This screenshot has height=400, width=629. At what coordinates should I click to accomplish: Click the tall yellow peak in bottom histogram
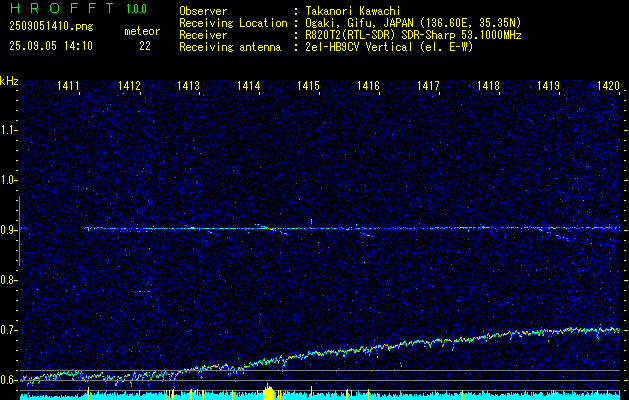pyautogui.click(x=268, y=392)
